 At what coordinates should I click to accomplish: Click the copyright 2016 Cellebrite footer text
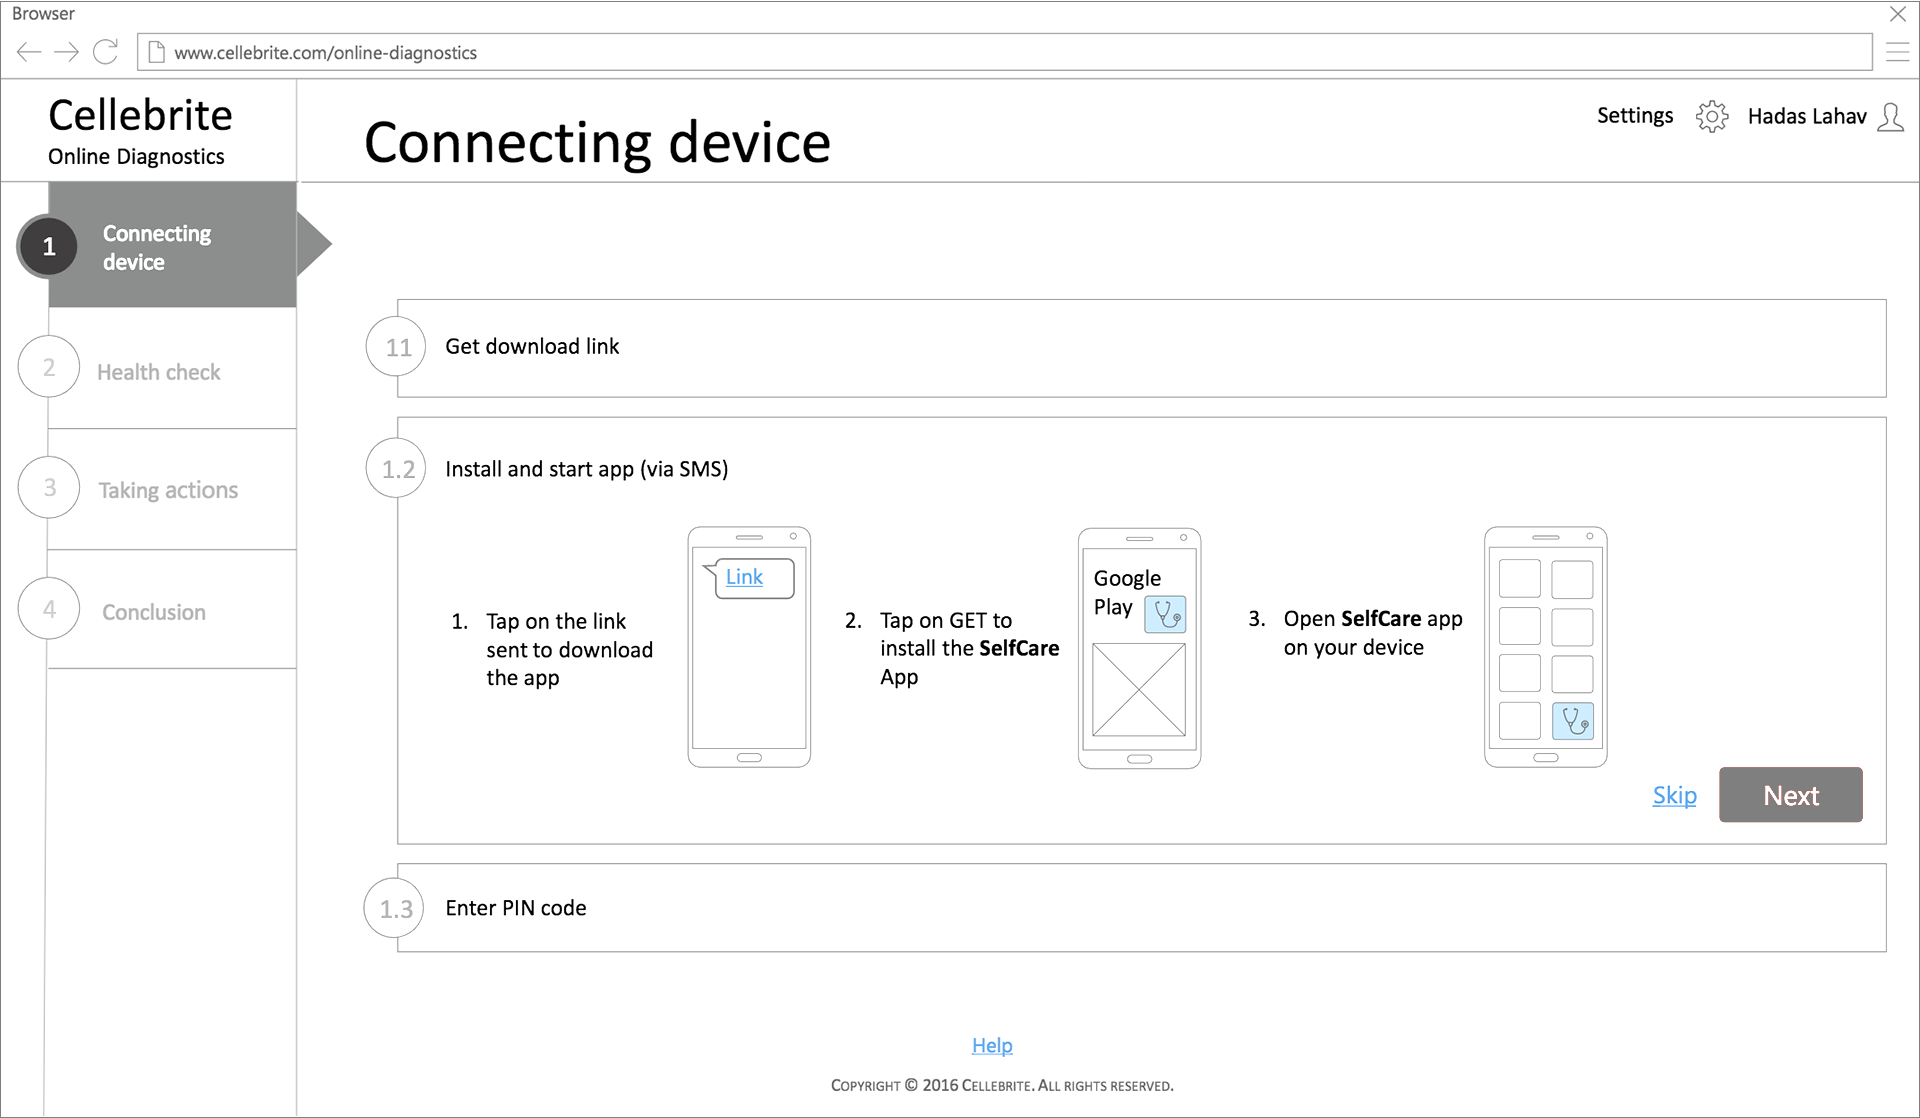pyautogui.click(x=1002, y=1085)
